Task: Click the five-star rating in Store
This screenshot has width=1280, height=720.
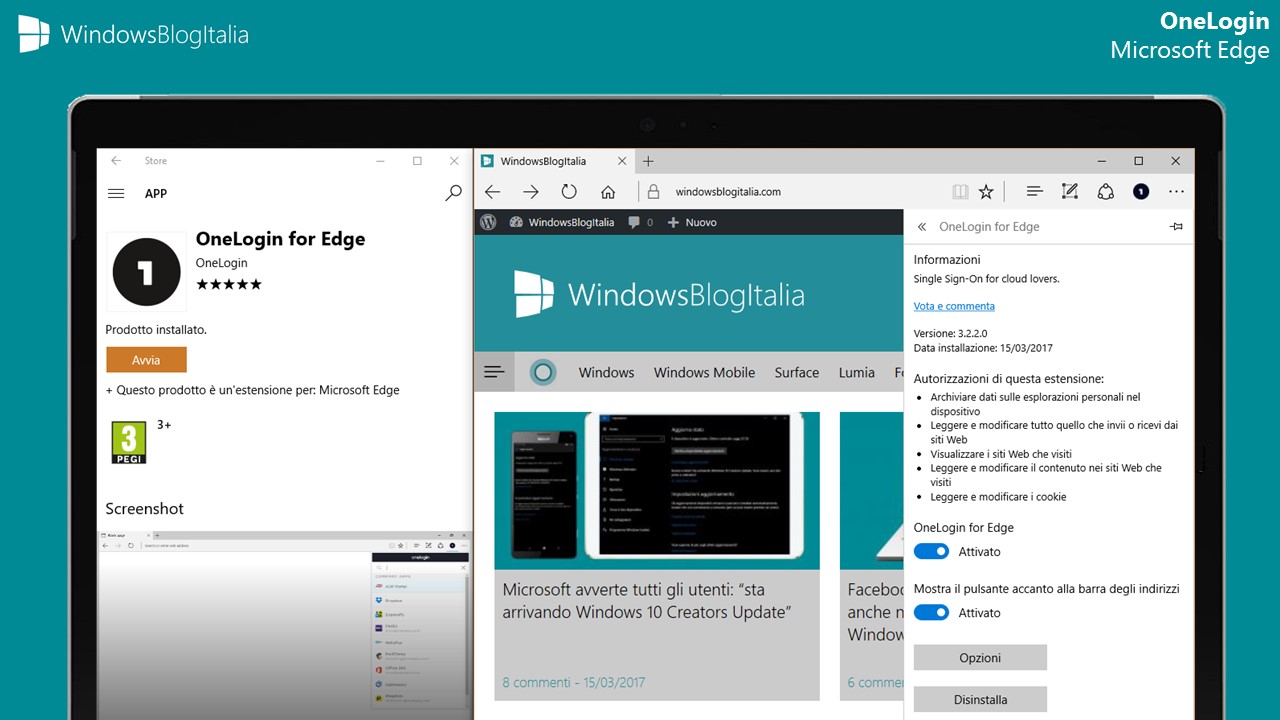Action: point(229,285)
